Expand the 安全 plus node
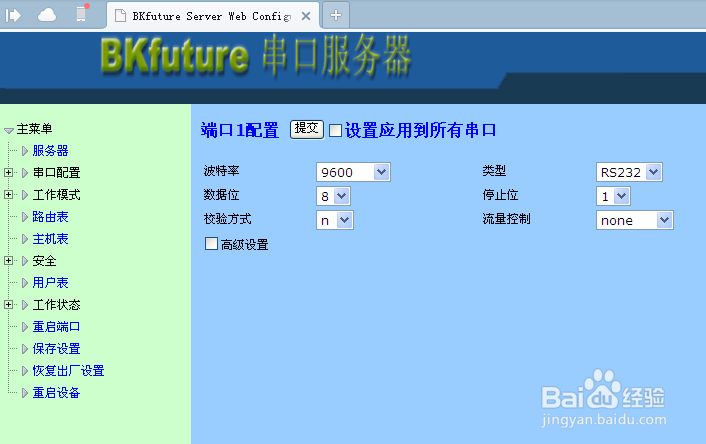This screenshot has height=444, width=706. [x=8, y=260]
